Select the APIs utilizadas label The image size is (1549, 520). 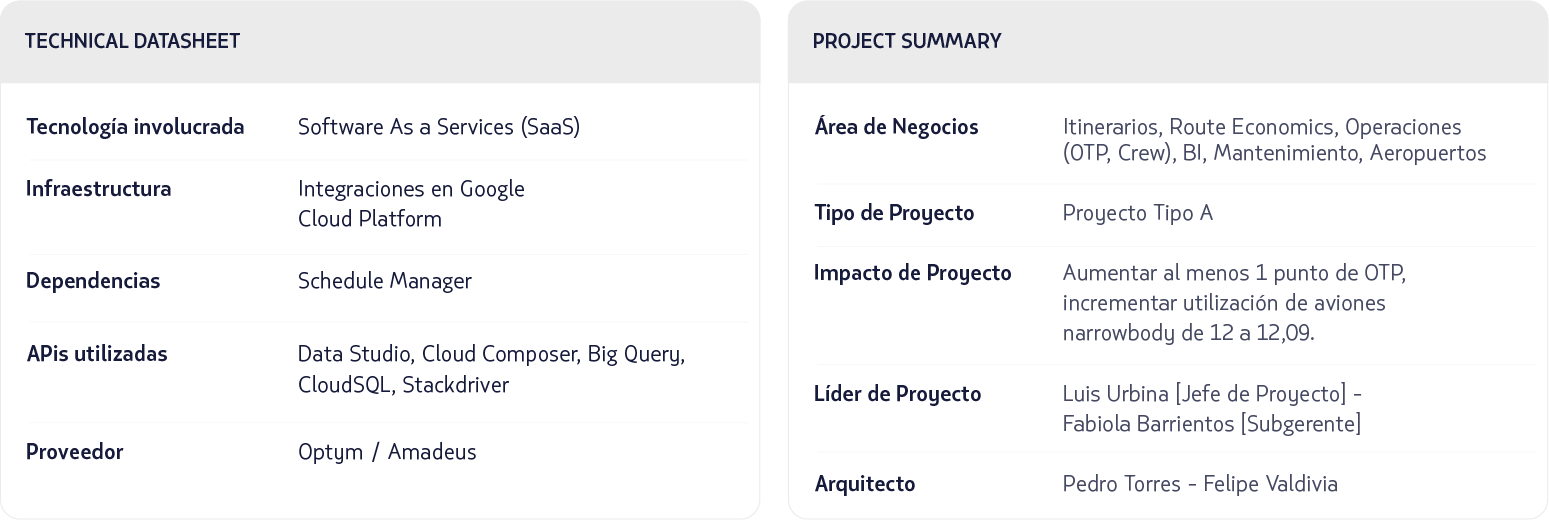pos(97,354)
